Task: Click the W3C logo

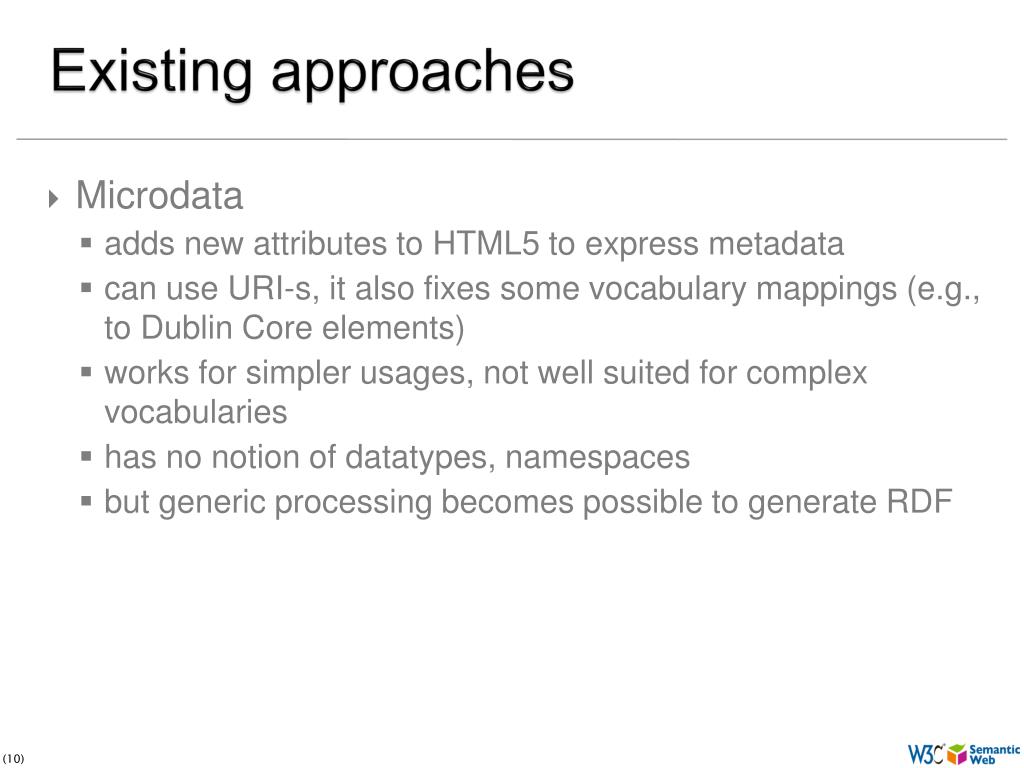Action: coord(926,754)
